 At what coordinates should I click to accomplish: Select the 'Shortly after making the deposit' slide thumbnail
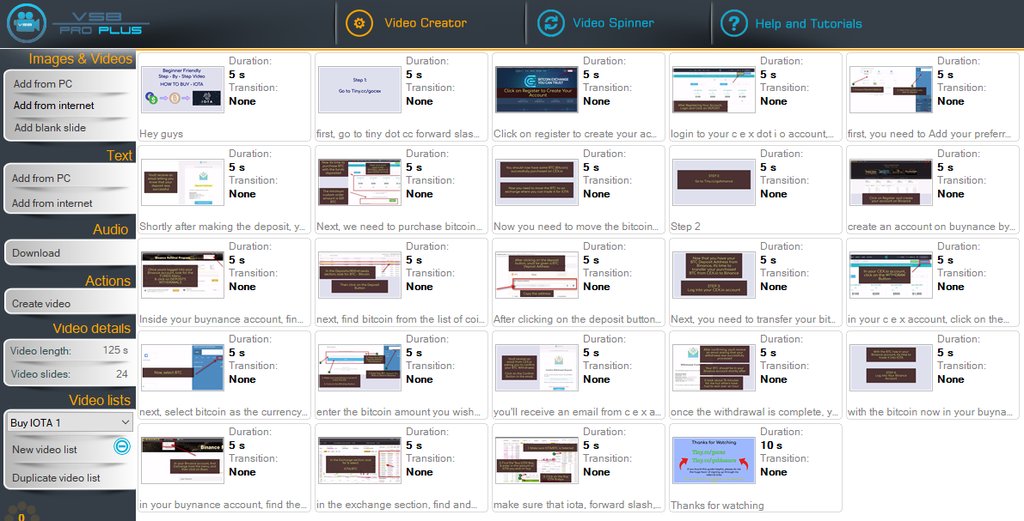pos(182,182)
